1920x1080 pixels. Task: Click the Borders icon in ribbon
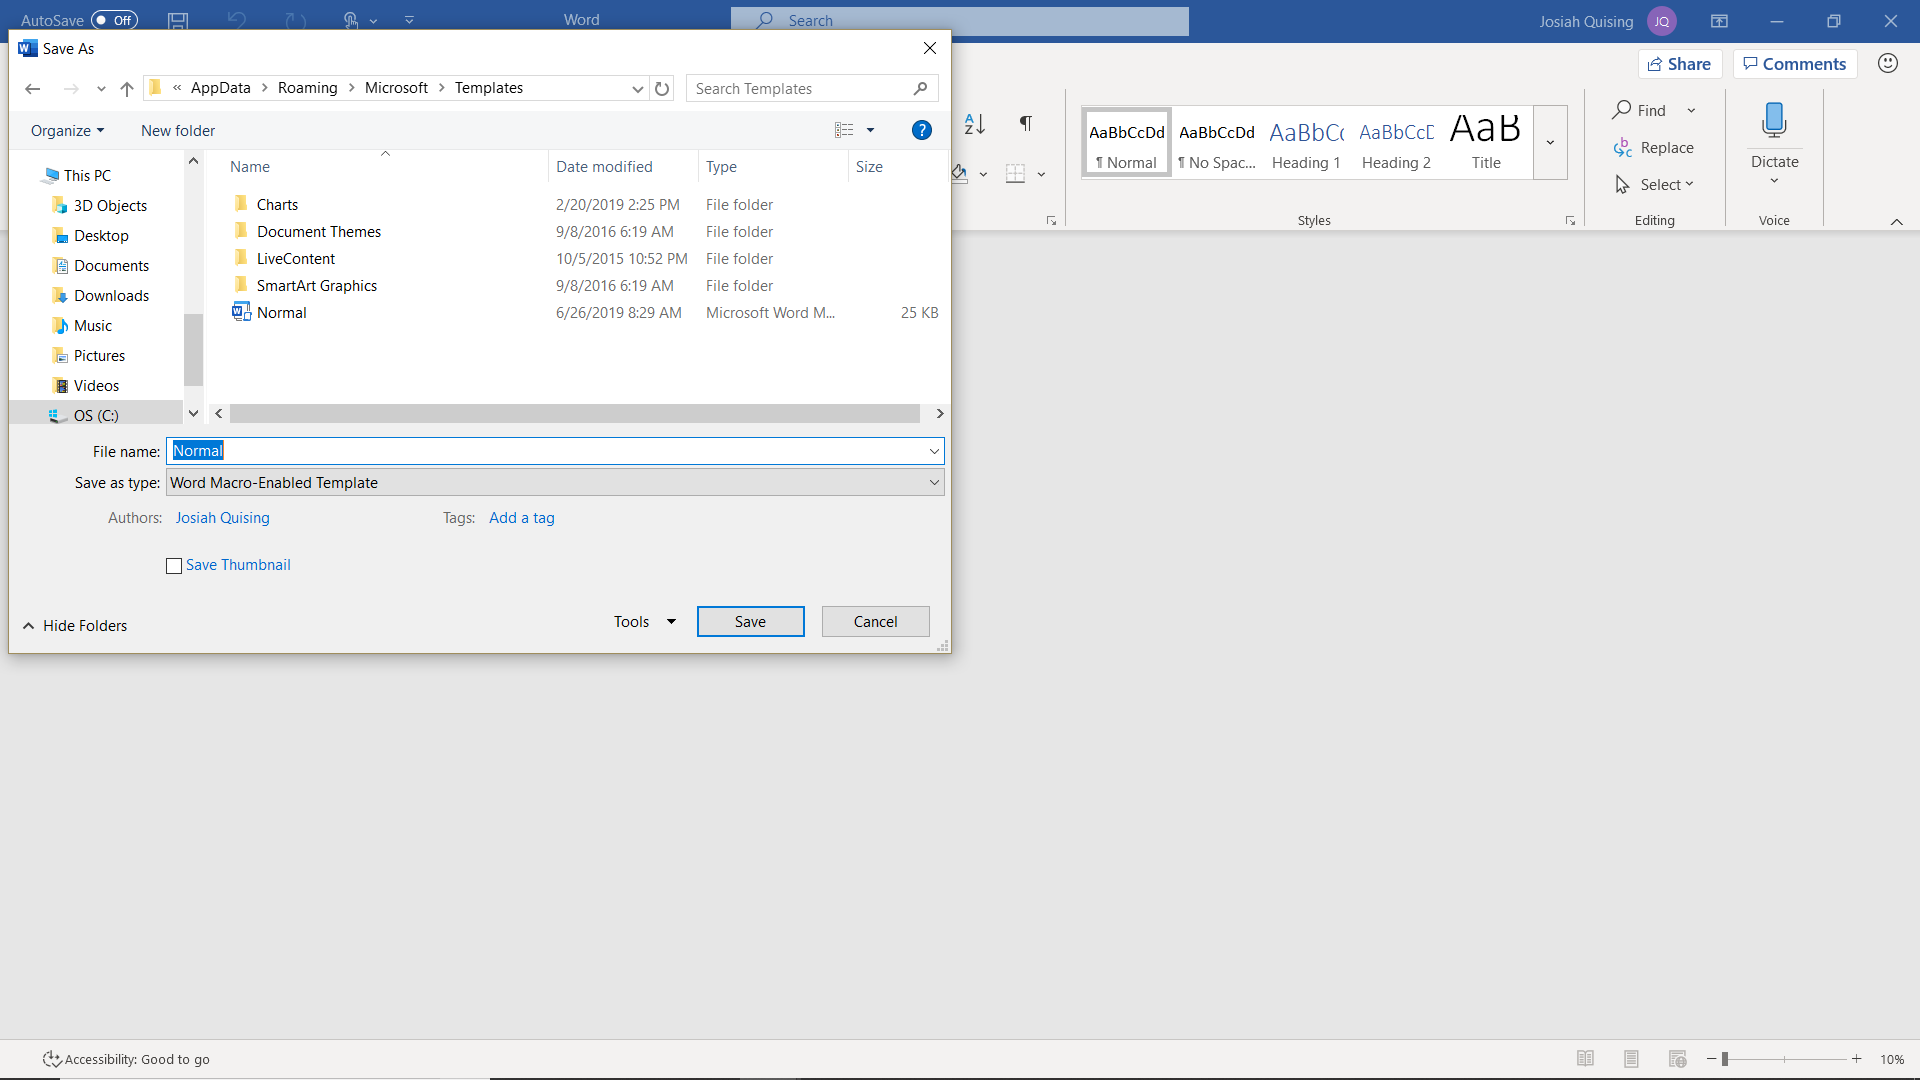1015,174
